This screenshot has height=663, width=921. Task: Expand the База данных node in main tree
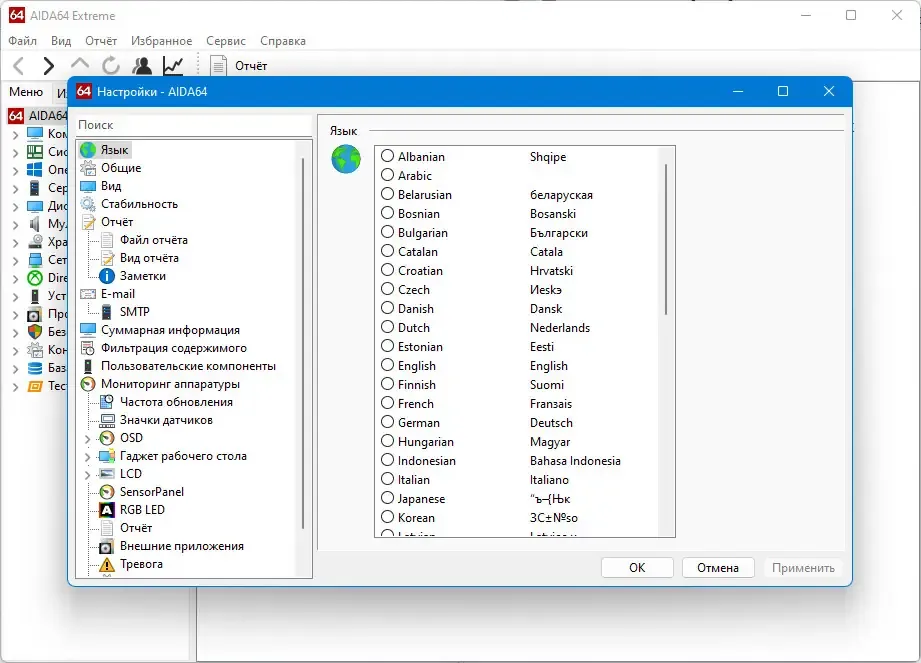click(x=15, y=369)
